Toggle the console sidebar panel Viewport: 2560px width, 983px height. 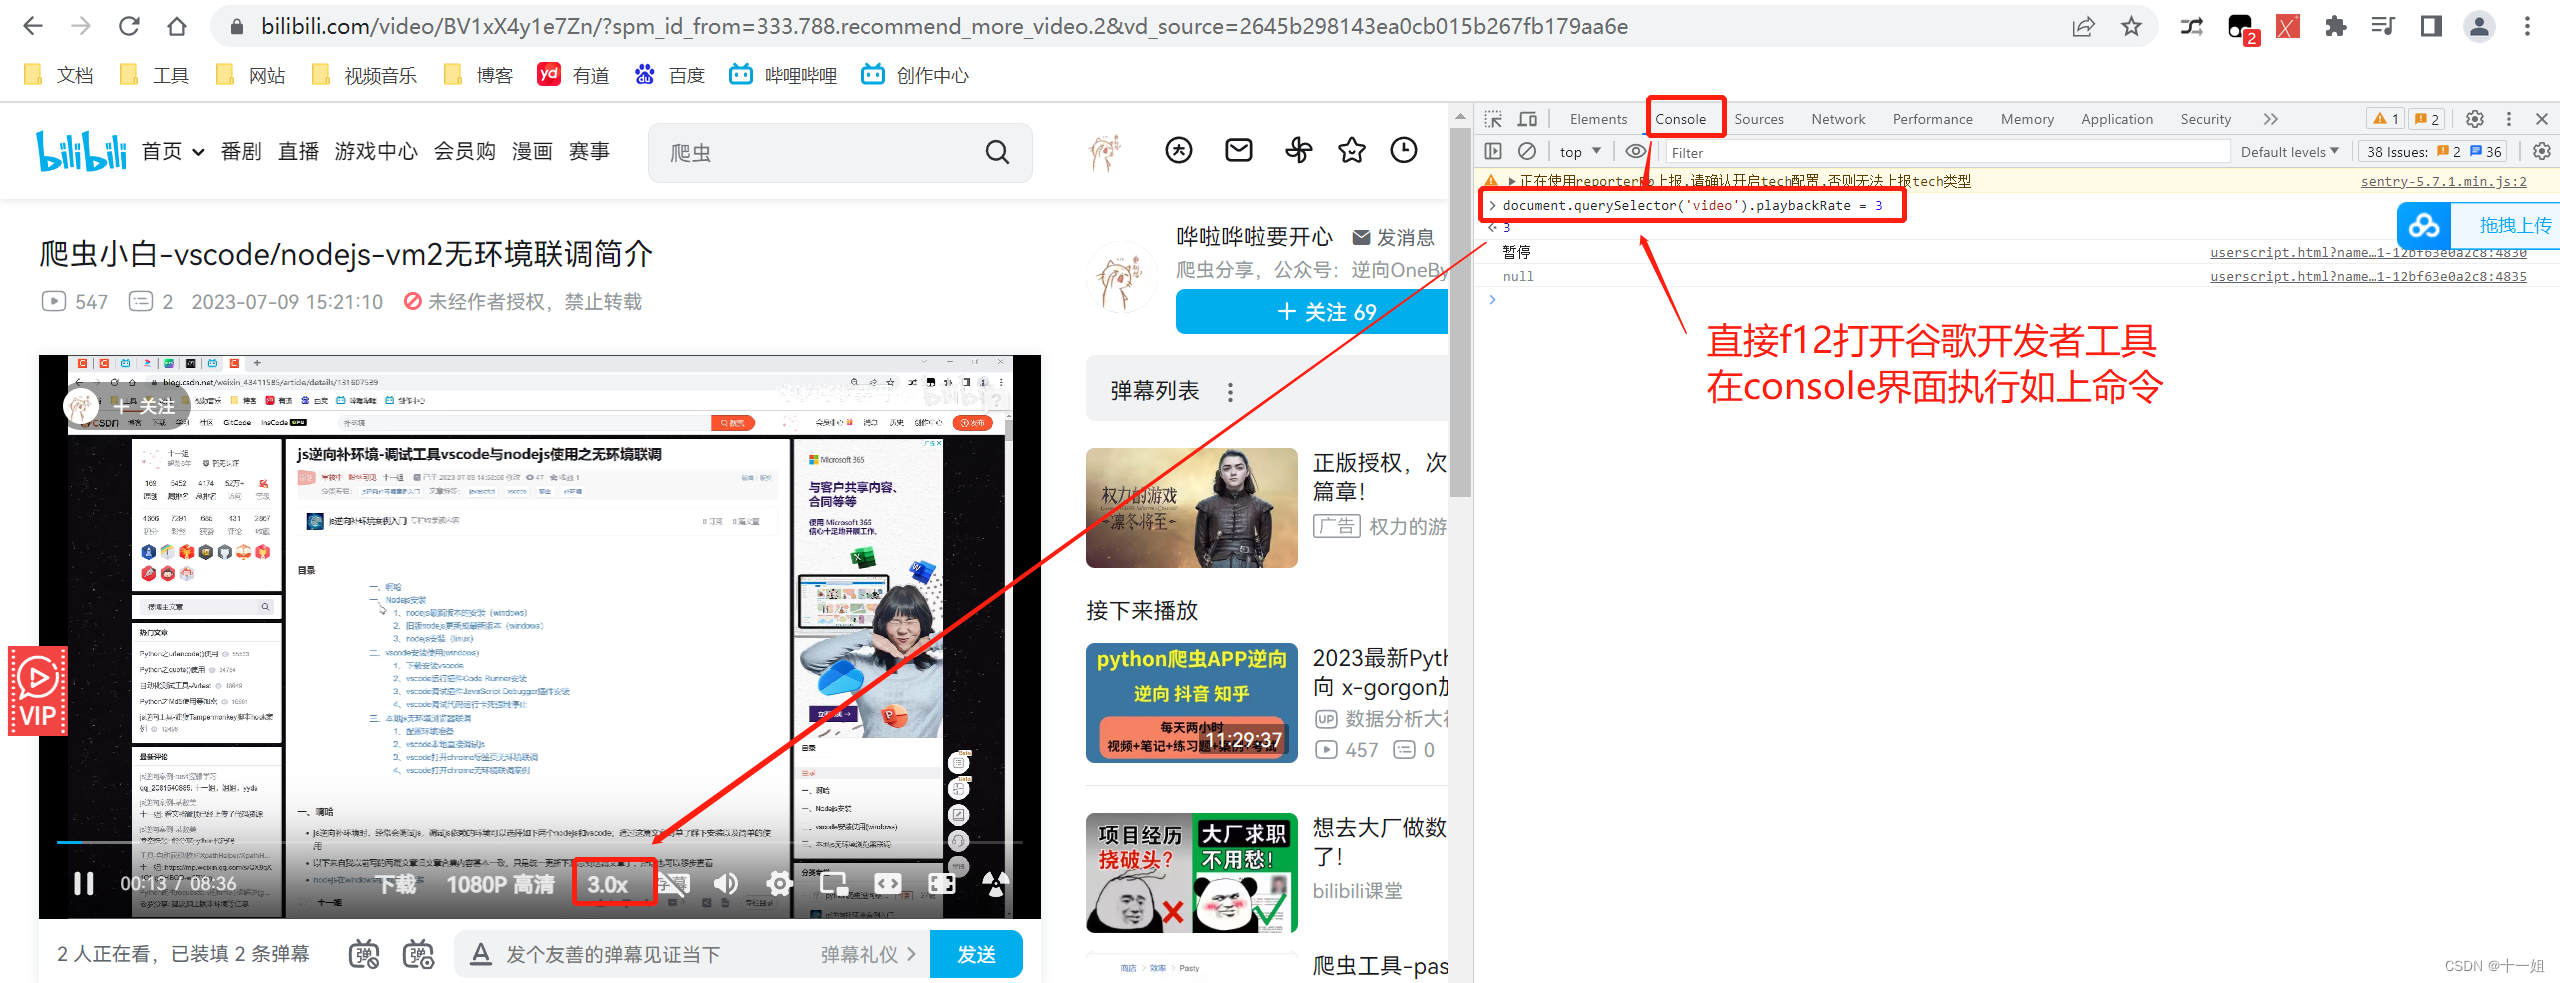1493,151
